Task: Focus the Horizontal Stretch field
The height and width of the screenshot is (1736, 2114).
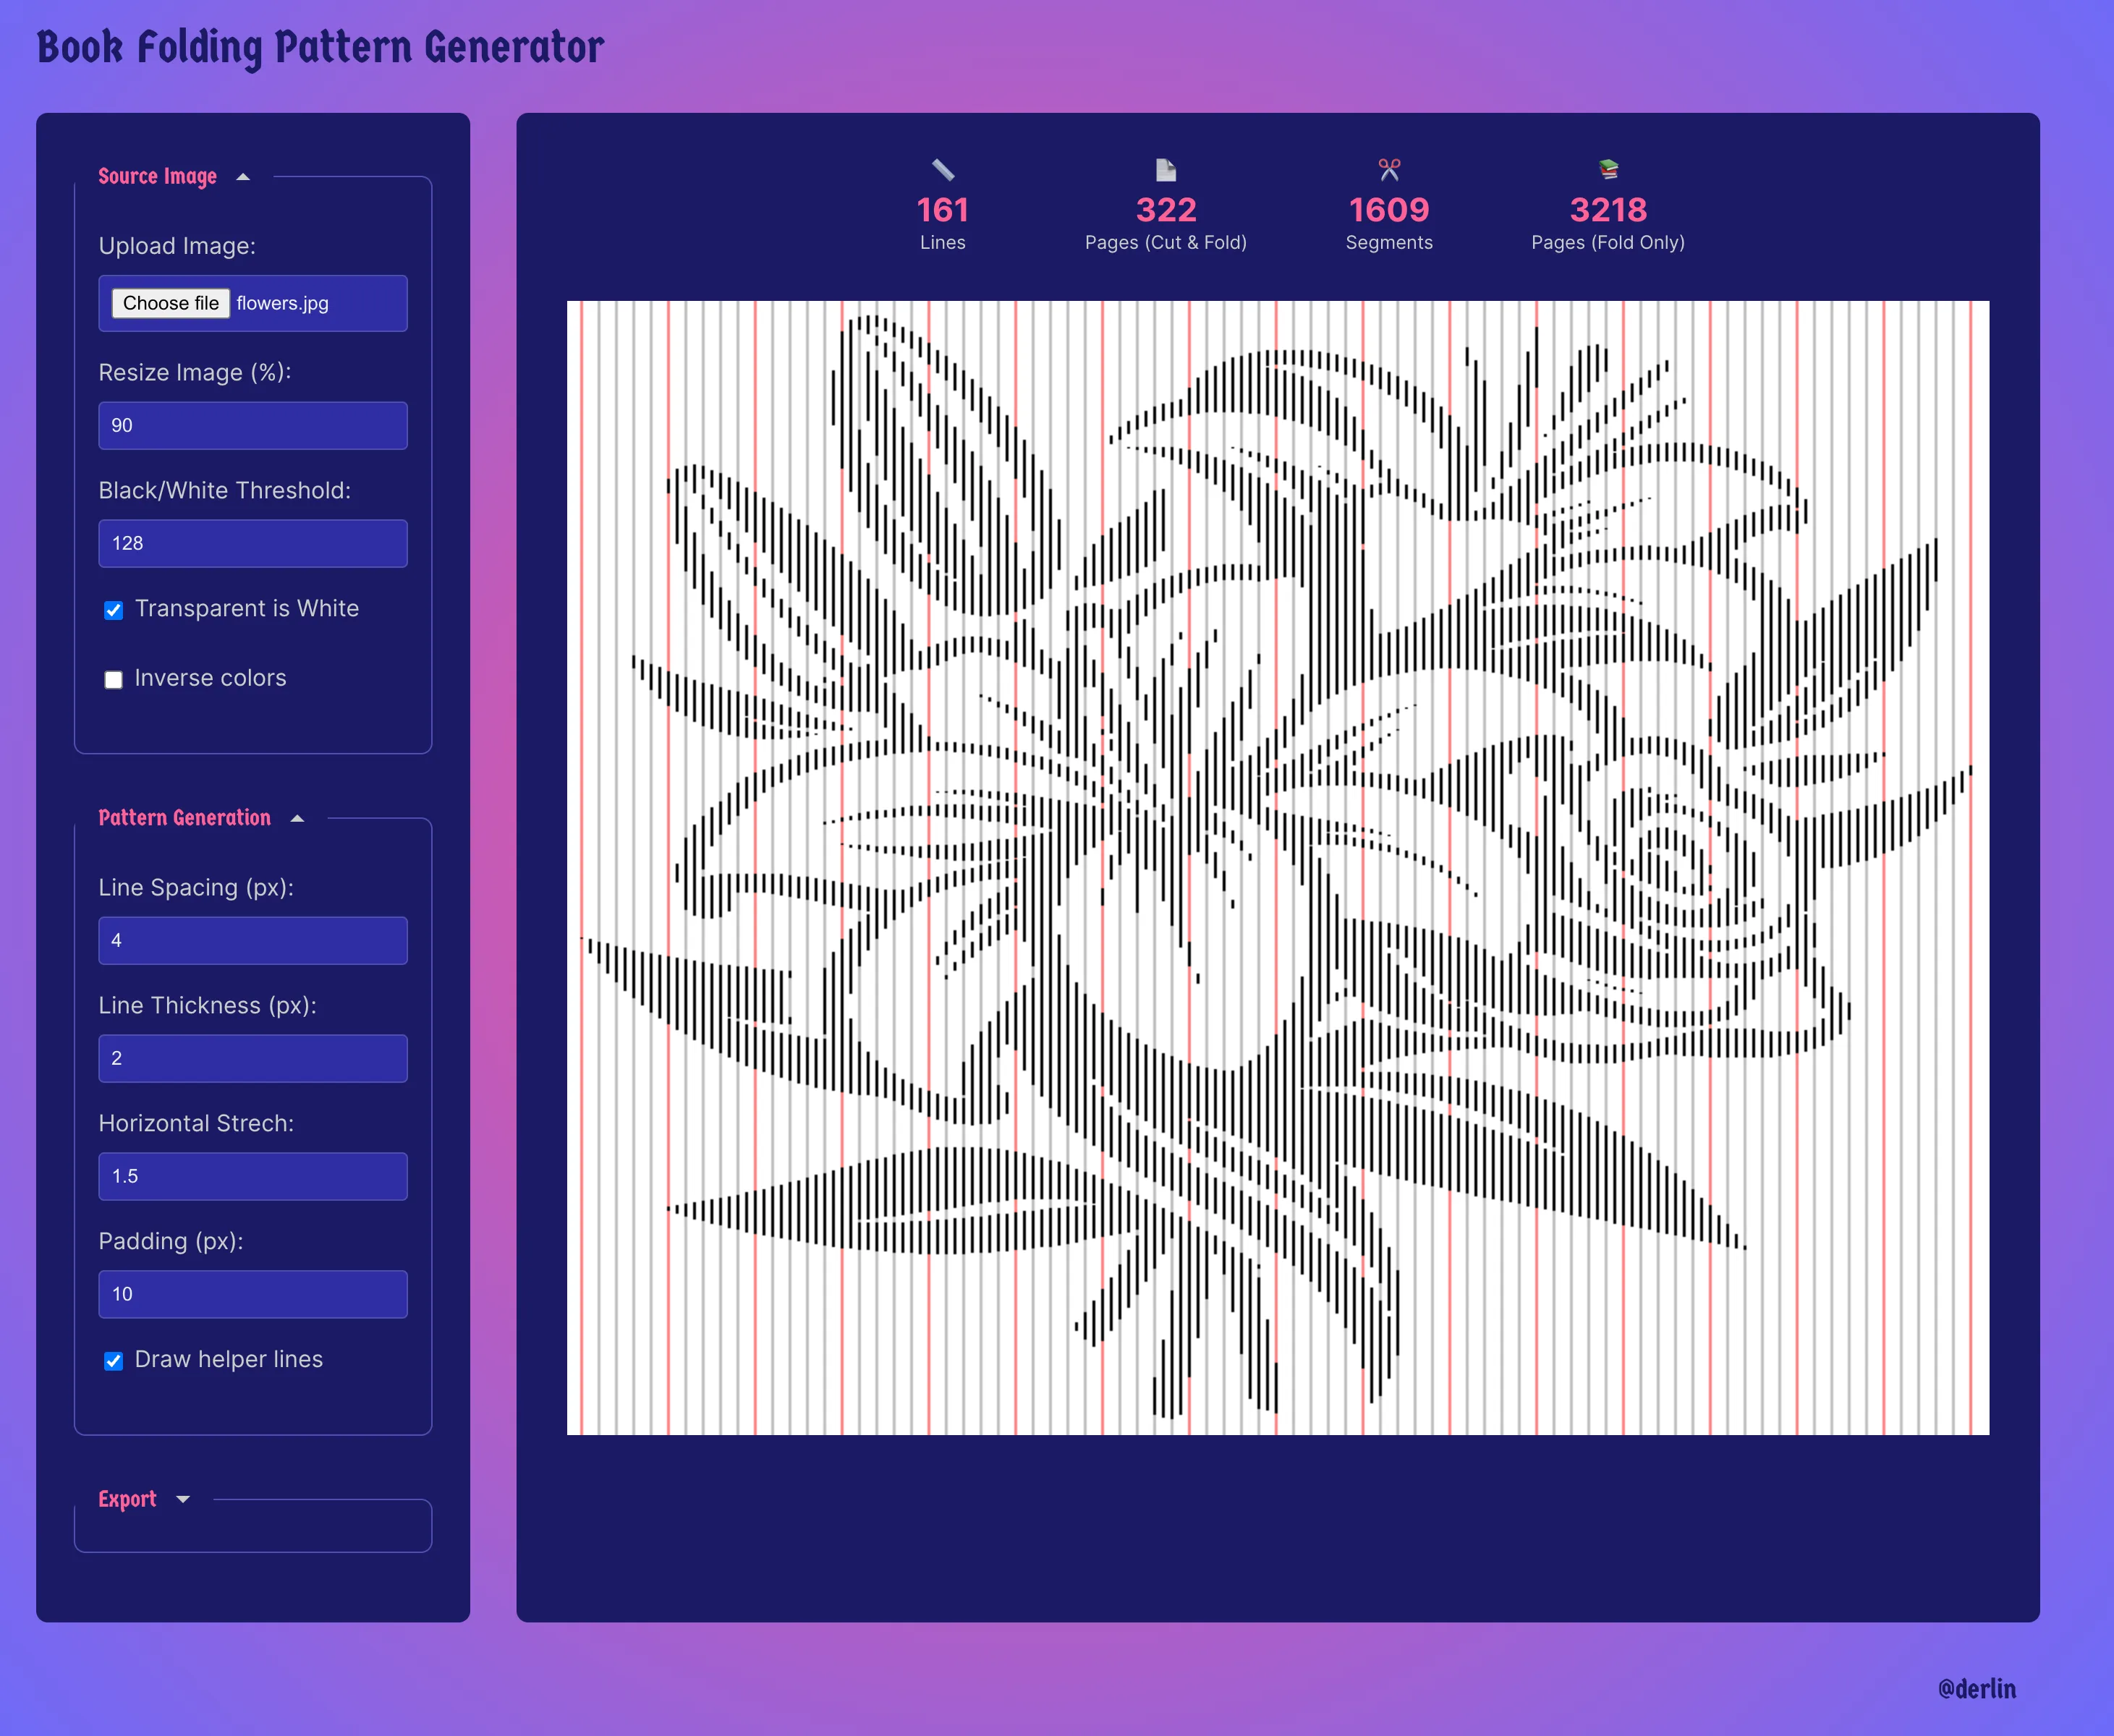Action: [252, 1176]
